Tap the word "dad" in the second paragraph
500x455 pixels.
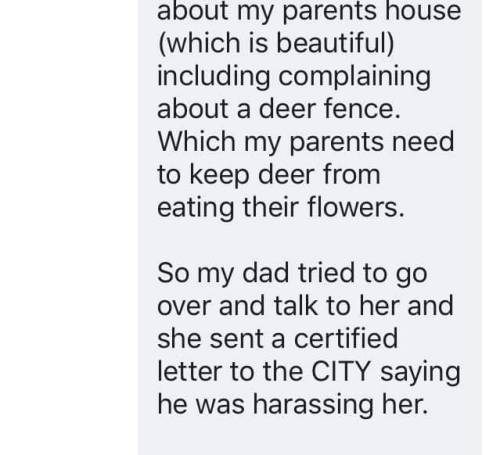pyautogui.click(x=266, y=273)
